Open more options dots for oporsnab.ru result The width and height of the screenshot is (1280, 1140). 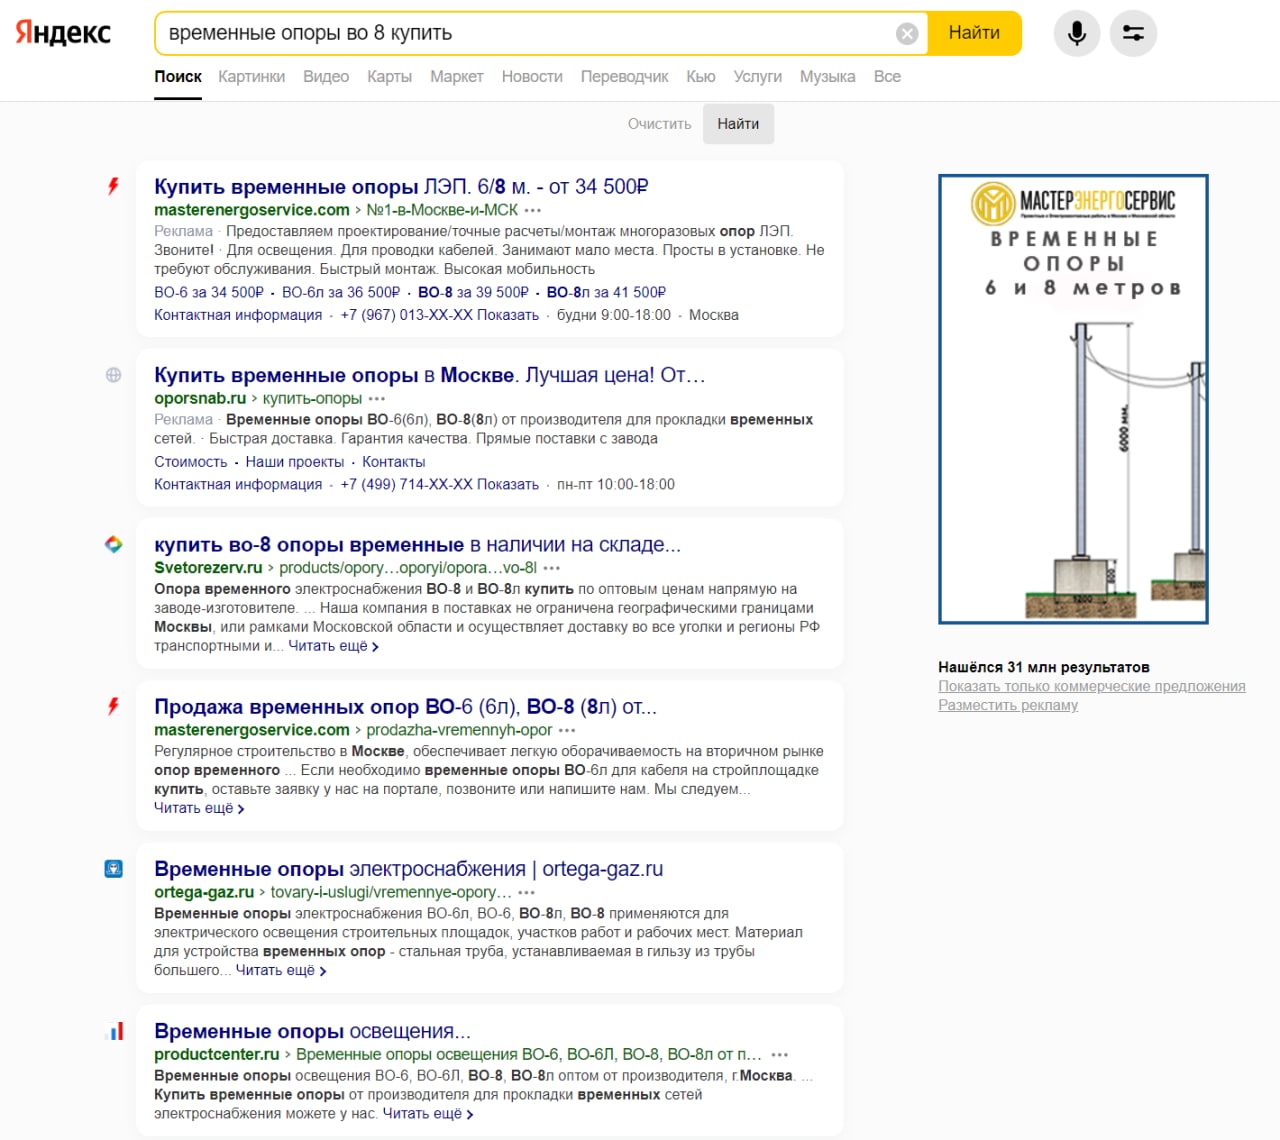(x=377, y=399)
